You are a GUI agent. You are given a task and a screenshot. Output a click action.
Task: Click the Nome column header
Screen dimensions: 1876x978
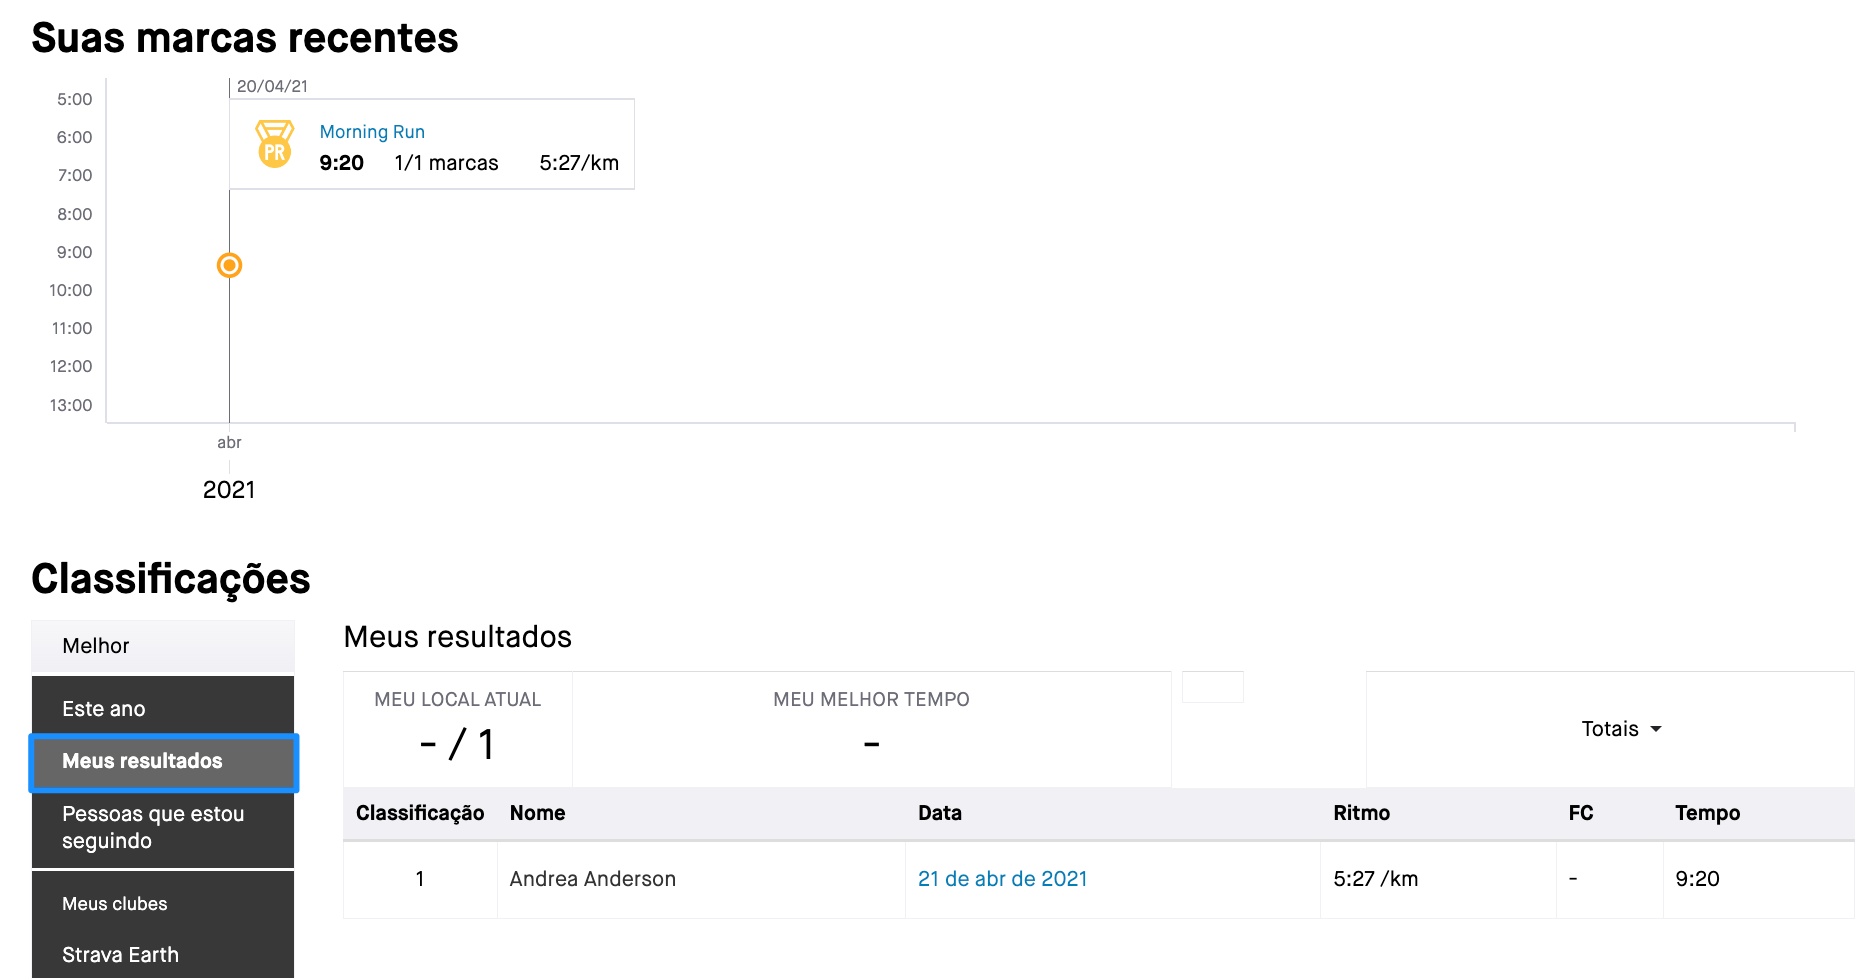tap(537, 813)
